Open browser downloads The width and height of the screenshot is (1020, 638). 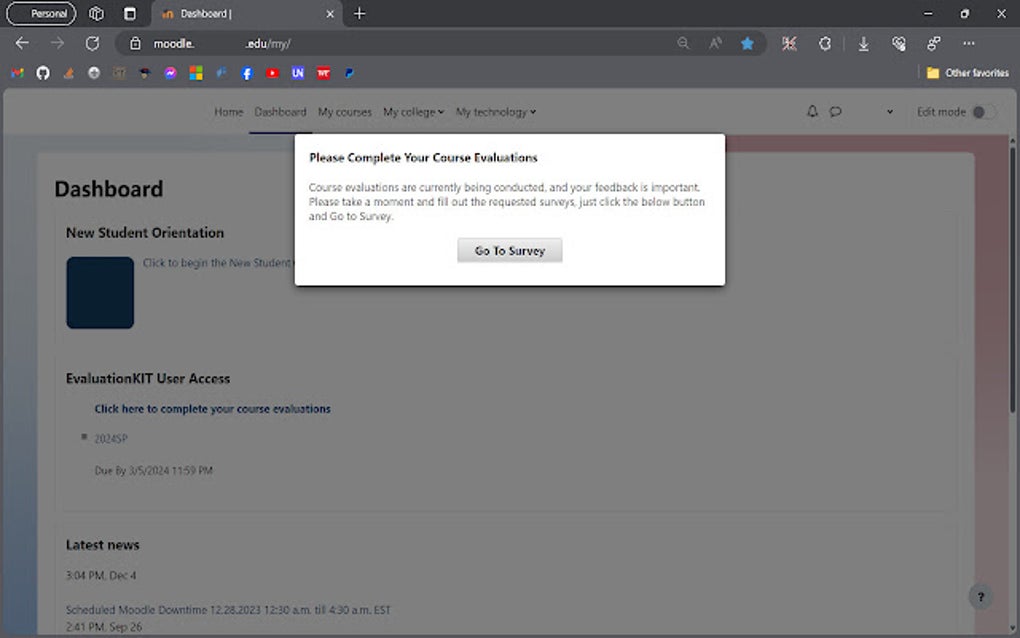point(862,43)
